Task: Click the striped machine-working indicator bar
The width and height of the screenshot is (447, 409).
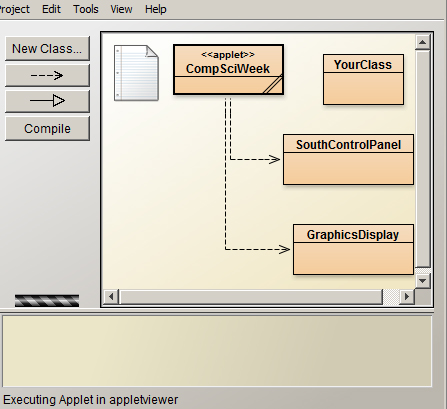Action: pyautogui.click(x=47, y=300)
